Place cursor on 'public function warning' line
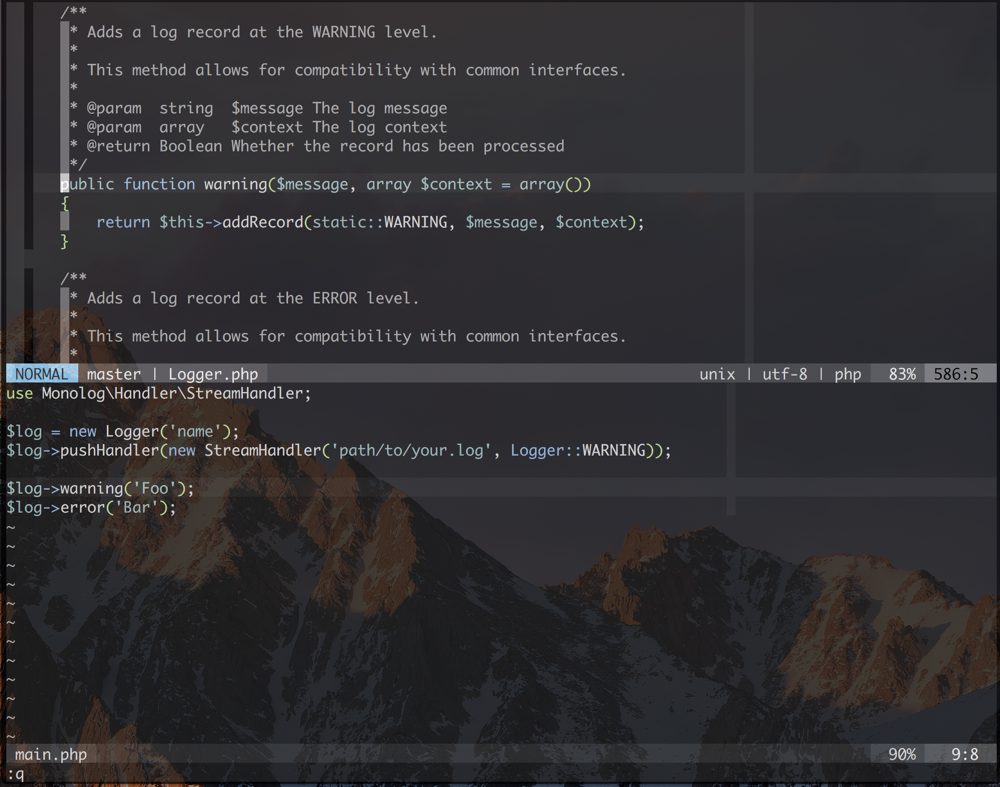This screenshot has height=787, width=1000. click(x=326, y=184)
